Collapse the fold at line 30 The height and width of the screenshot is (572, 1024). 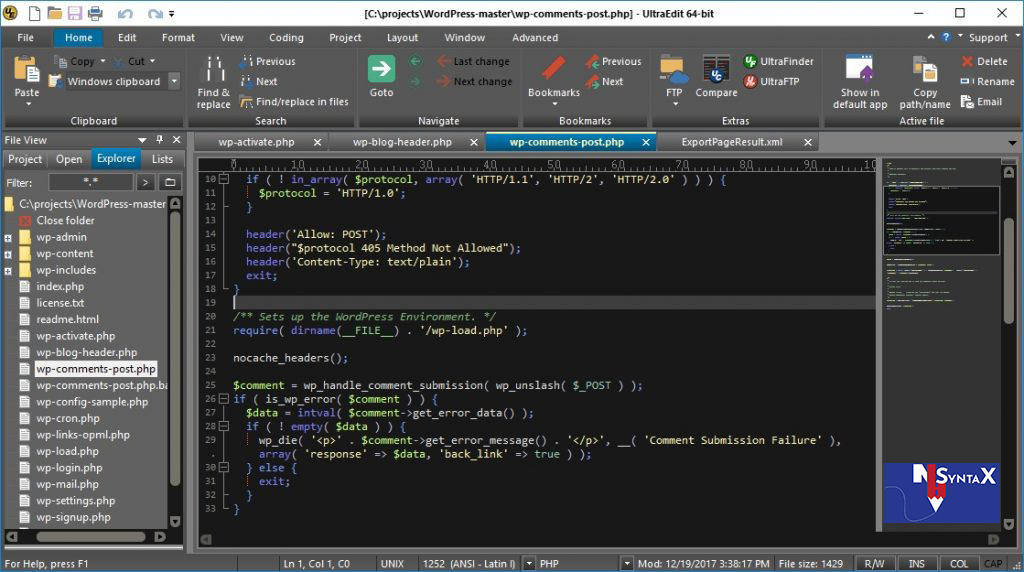(x=224, y=467)
